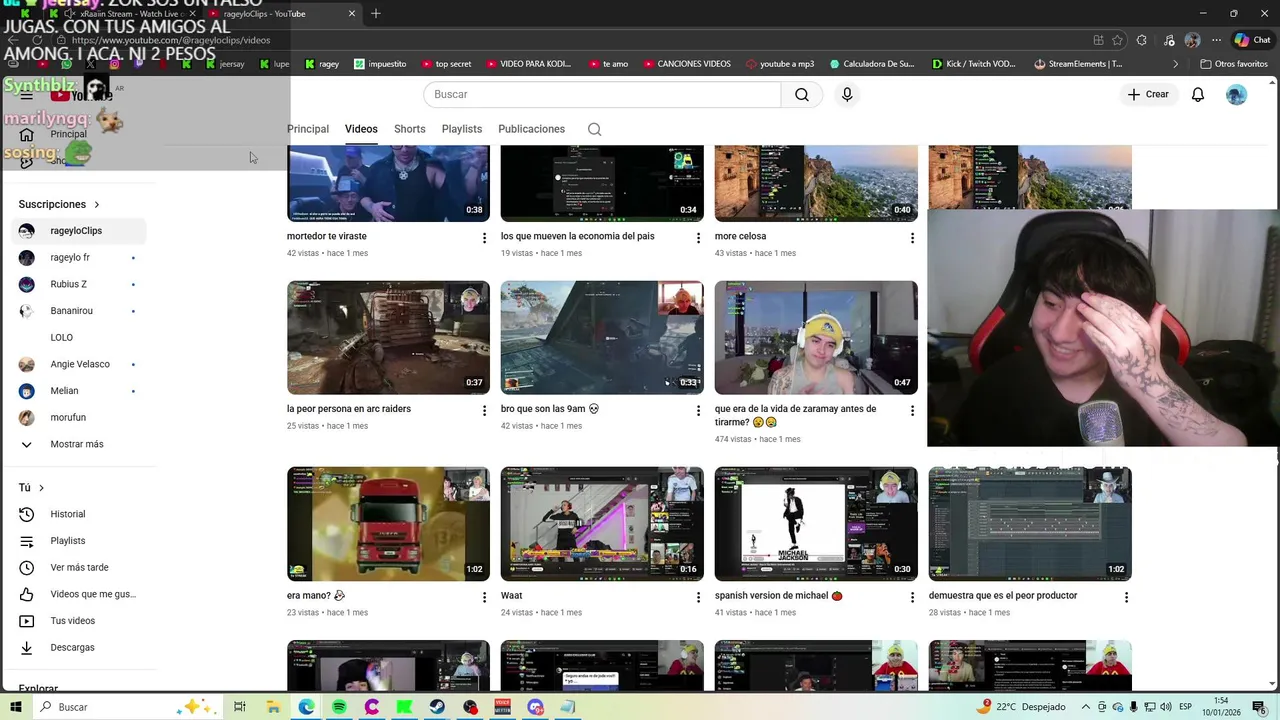The height and width of the screenshot is (720, 1280).
Task: Open the taskbar clock showing 1:54
Action: coord(1222,707)
